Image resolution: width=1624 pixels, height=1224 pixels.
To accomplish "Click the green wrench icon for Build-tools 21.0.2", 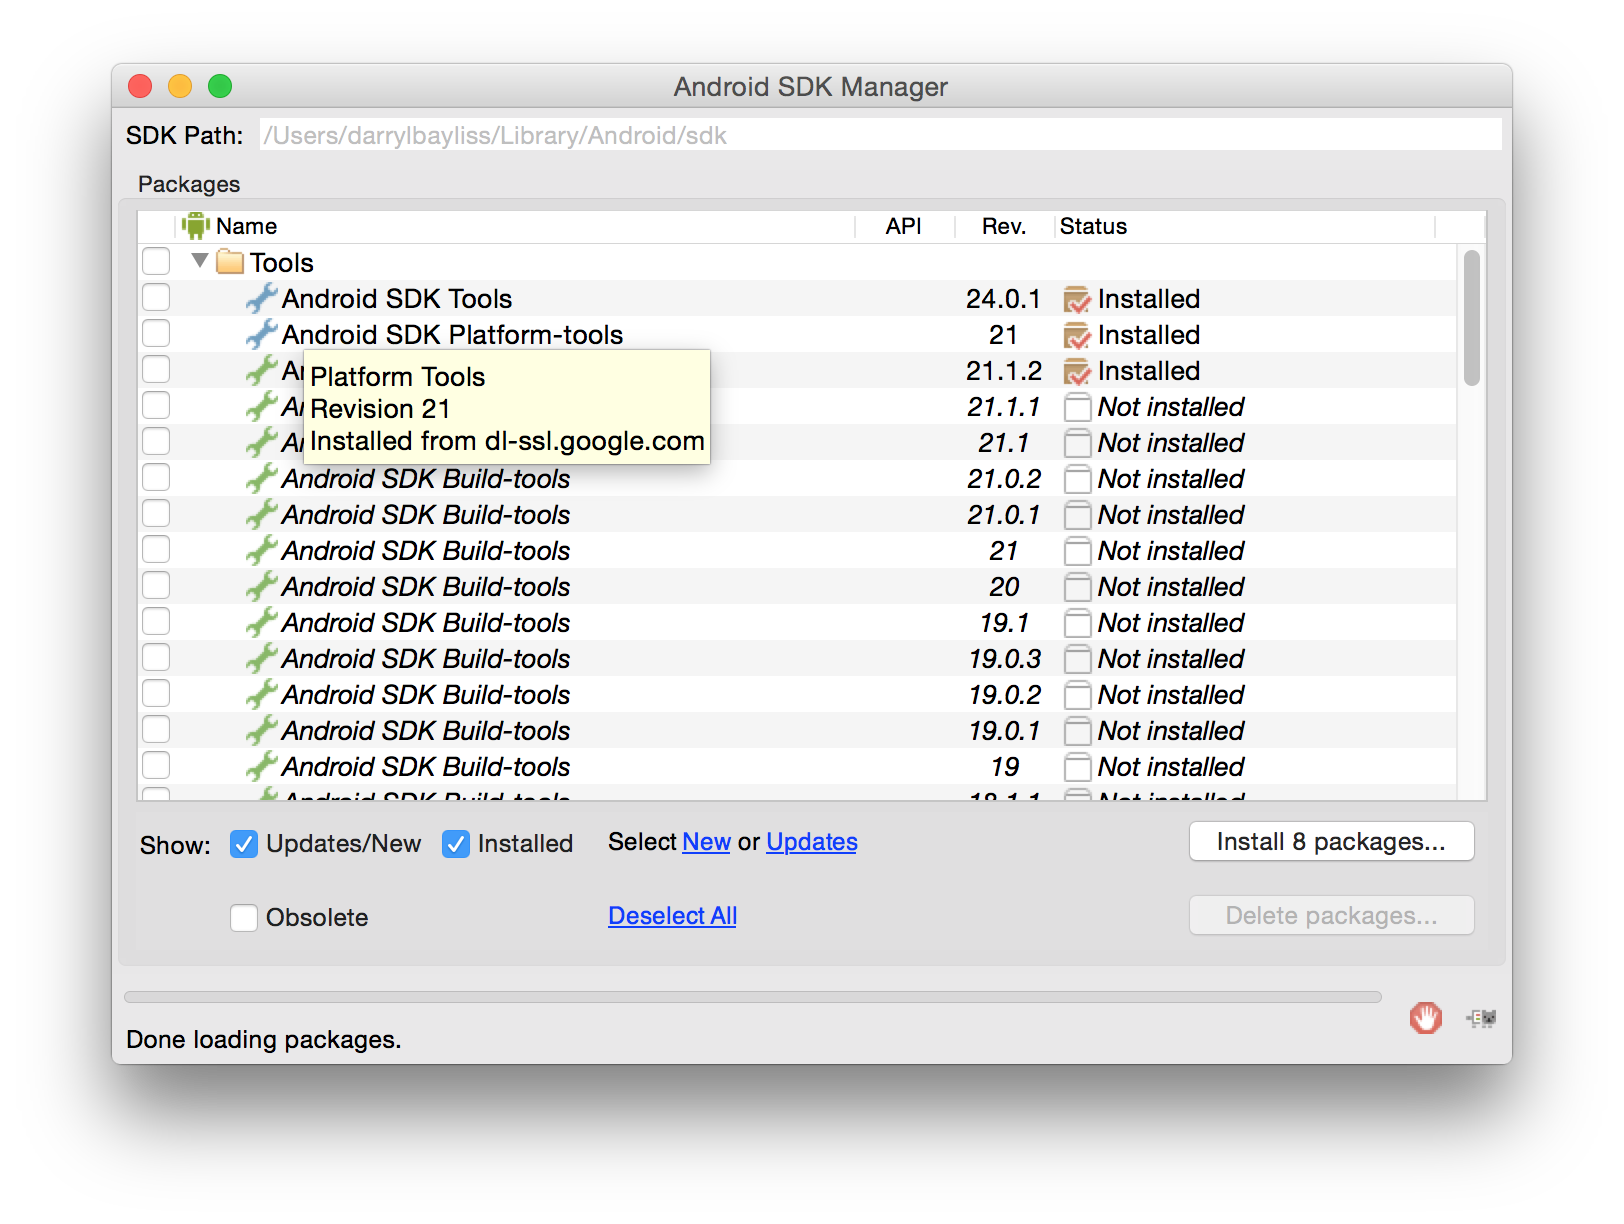I will pyautogui.click(x=261, y=478).
